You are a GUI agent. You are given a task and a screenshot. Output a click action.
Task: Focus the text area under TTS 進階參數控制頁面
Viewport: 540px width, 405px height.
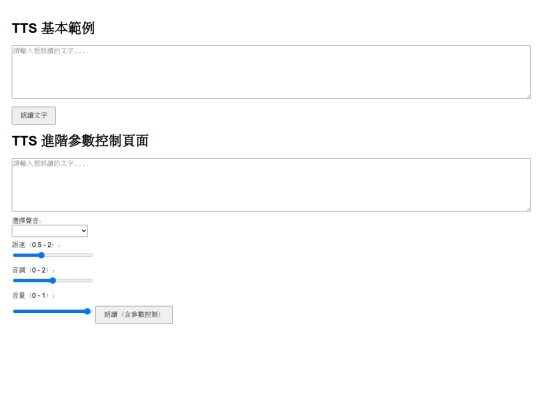[271, 185]
